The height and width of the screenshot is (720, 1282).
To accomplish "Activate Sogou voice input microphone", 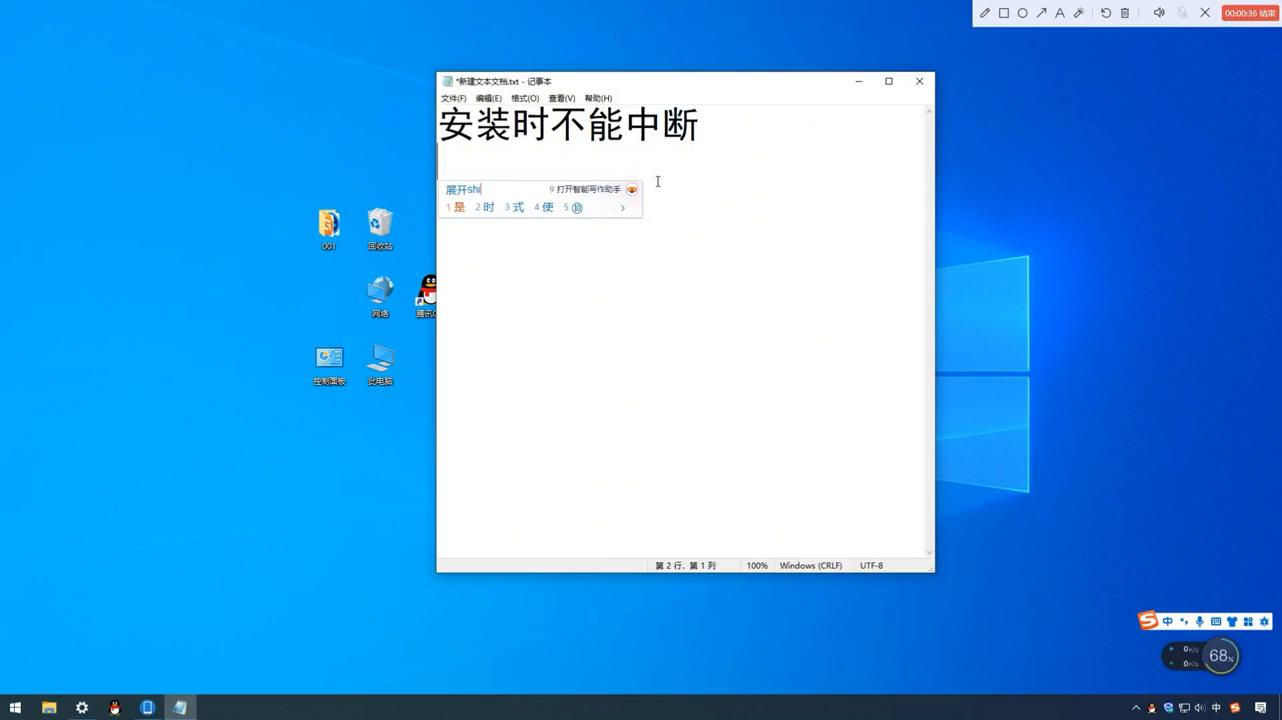I will 1199,620.
